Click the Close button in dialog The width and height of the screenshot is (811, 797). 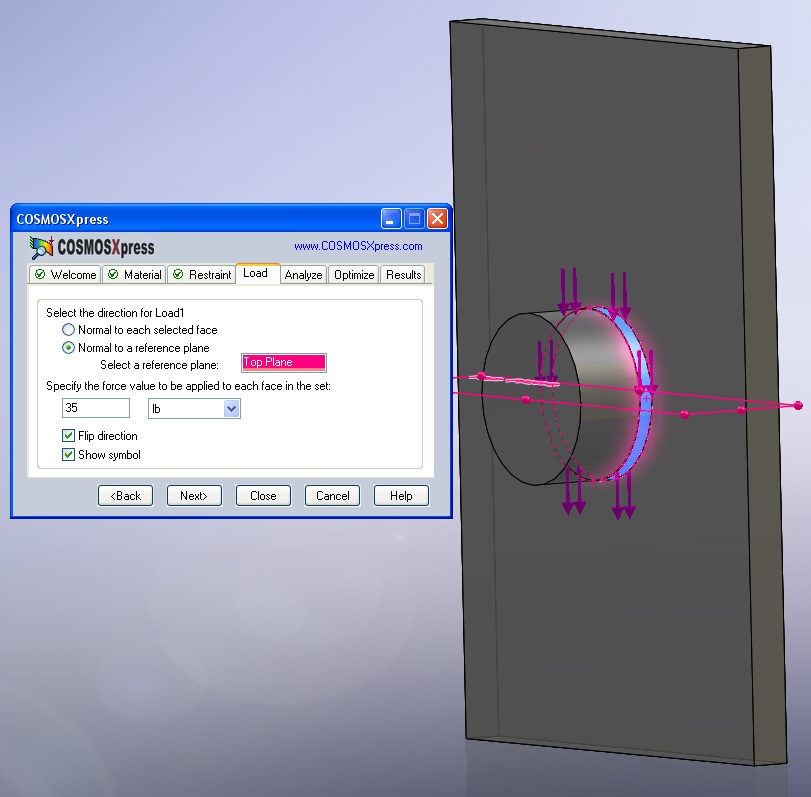(263, 495)
